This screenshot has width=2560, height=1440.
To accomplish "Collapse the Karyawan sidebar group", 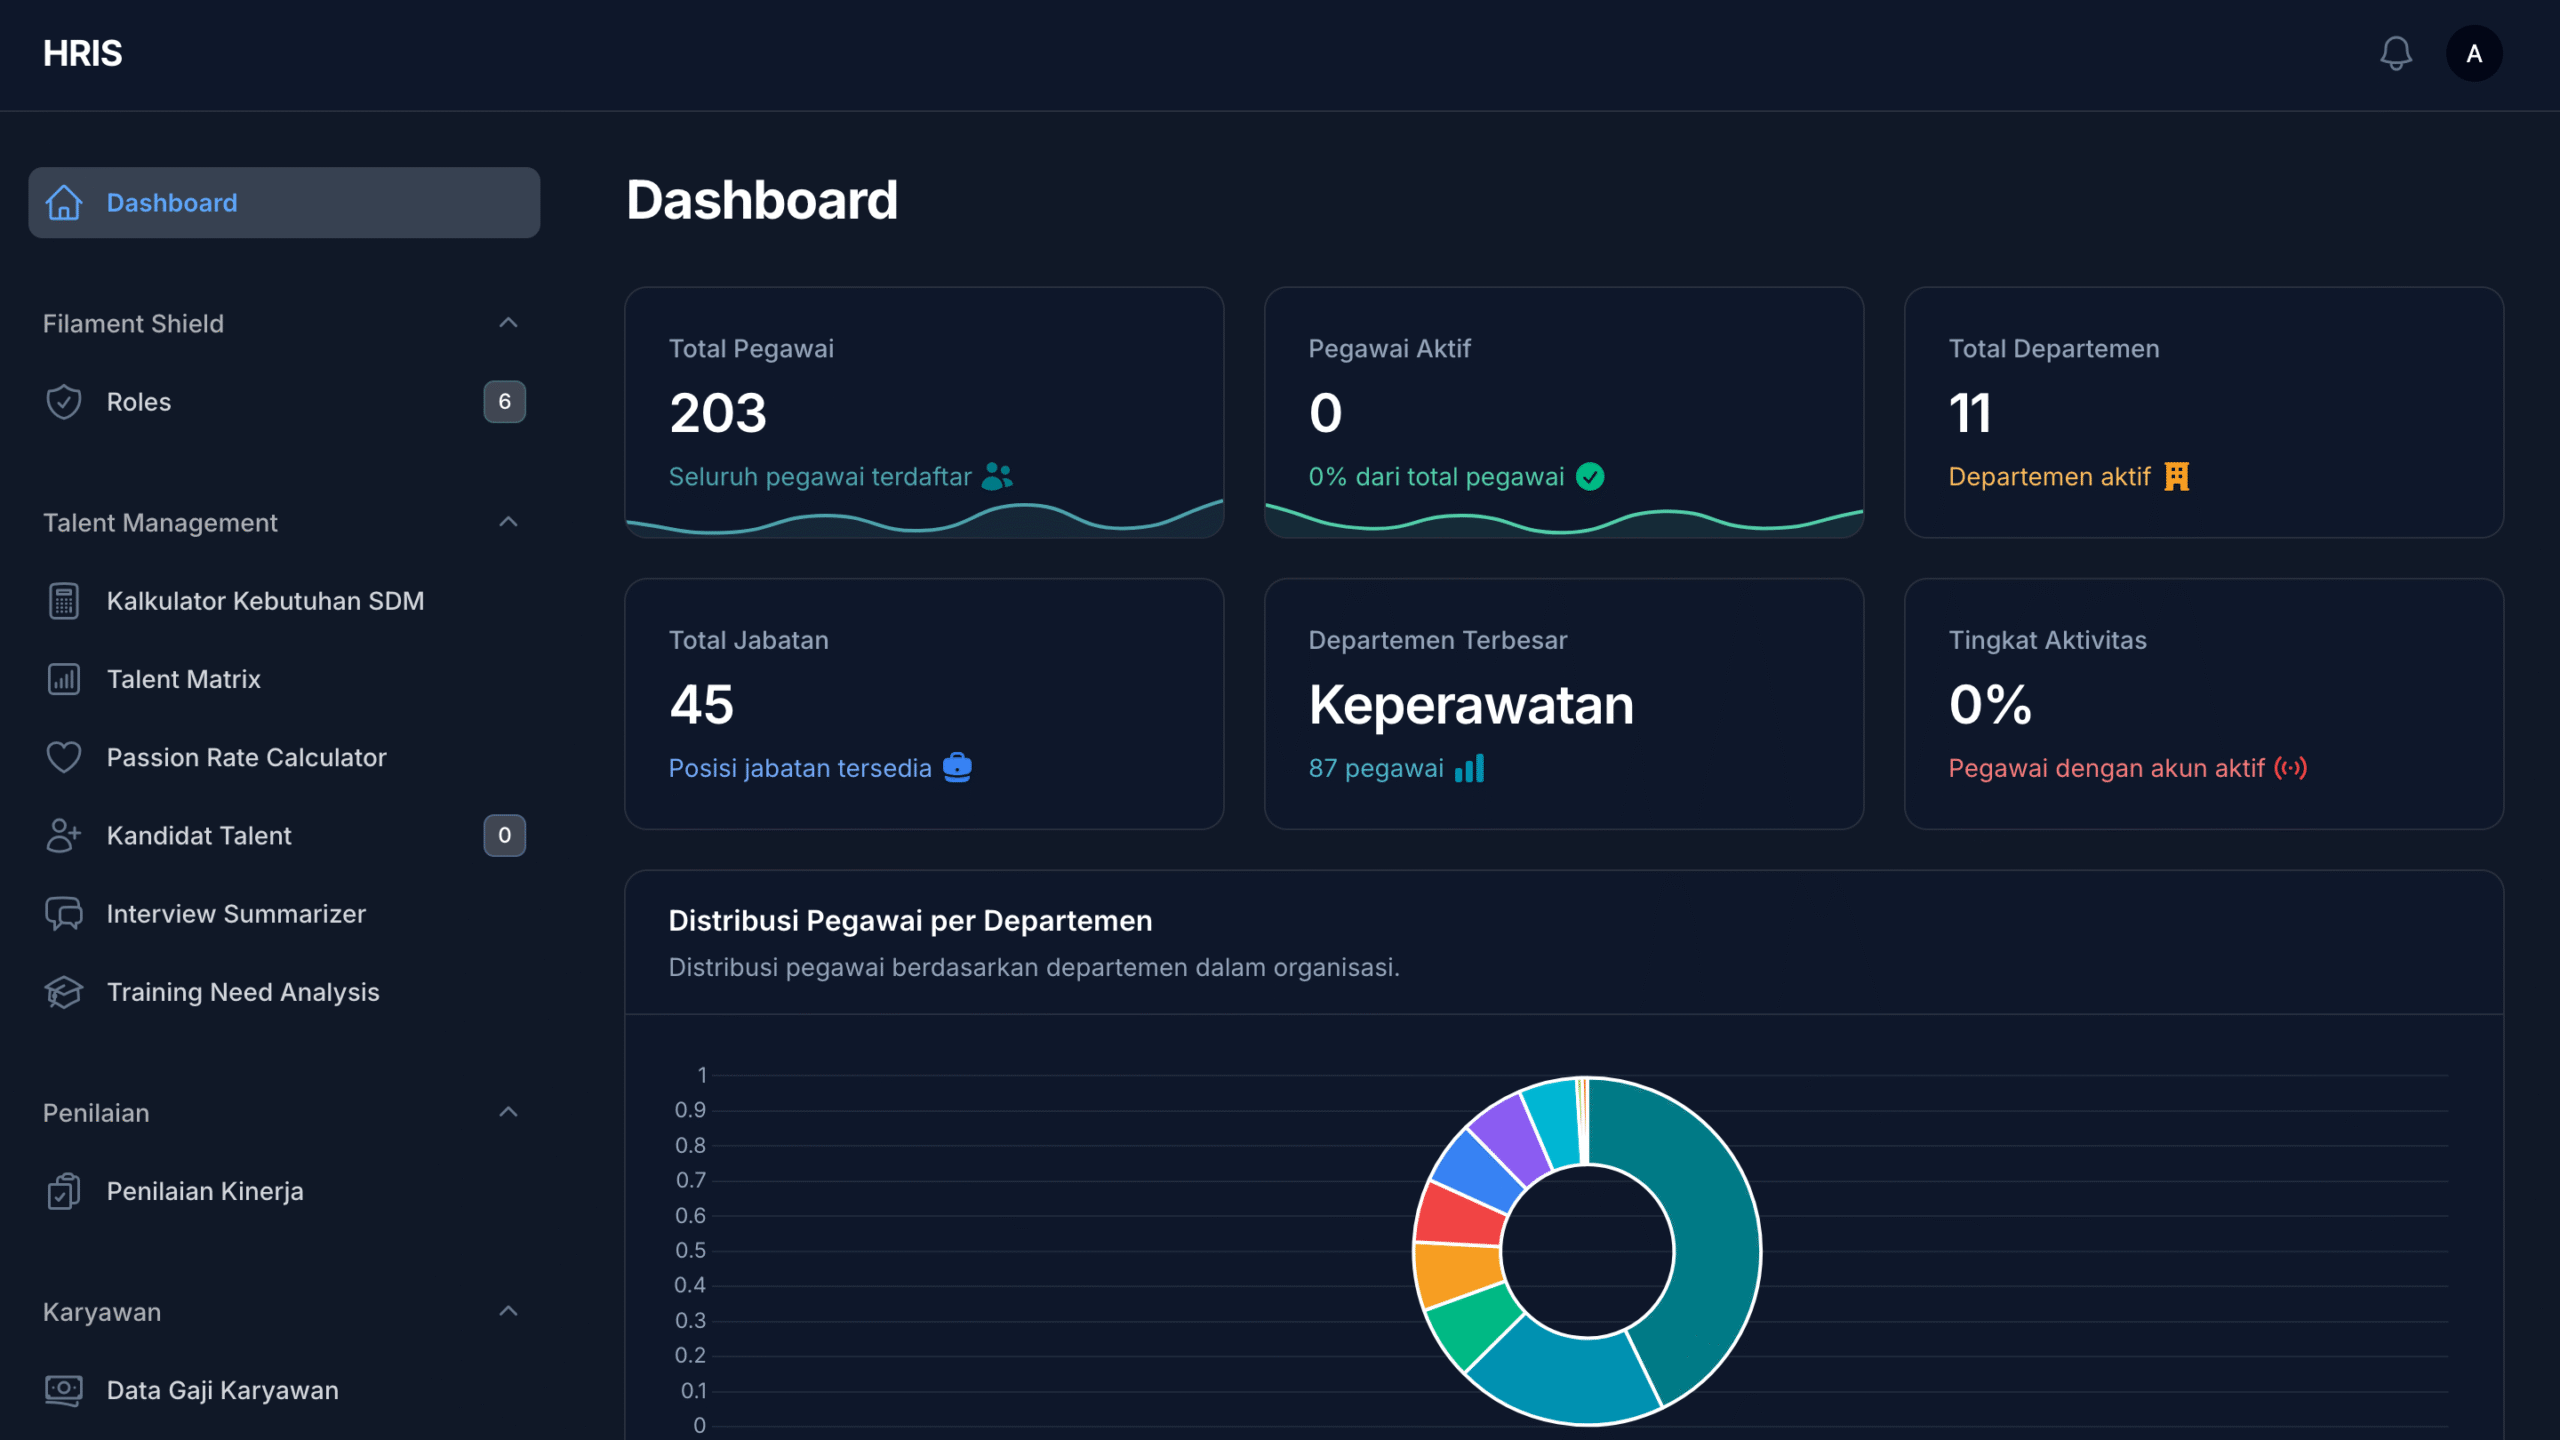I will [508, 1311].
